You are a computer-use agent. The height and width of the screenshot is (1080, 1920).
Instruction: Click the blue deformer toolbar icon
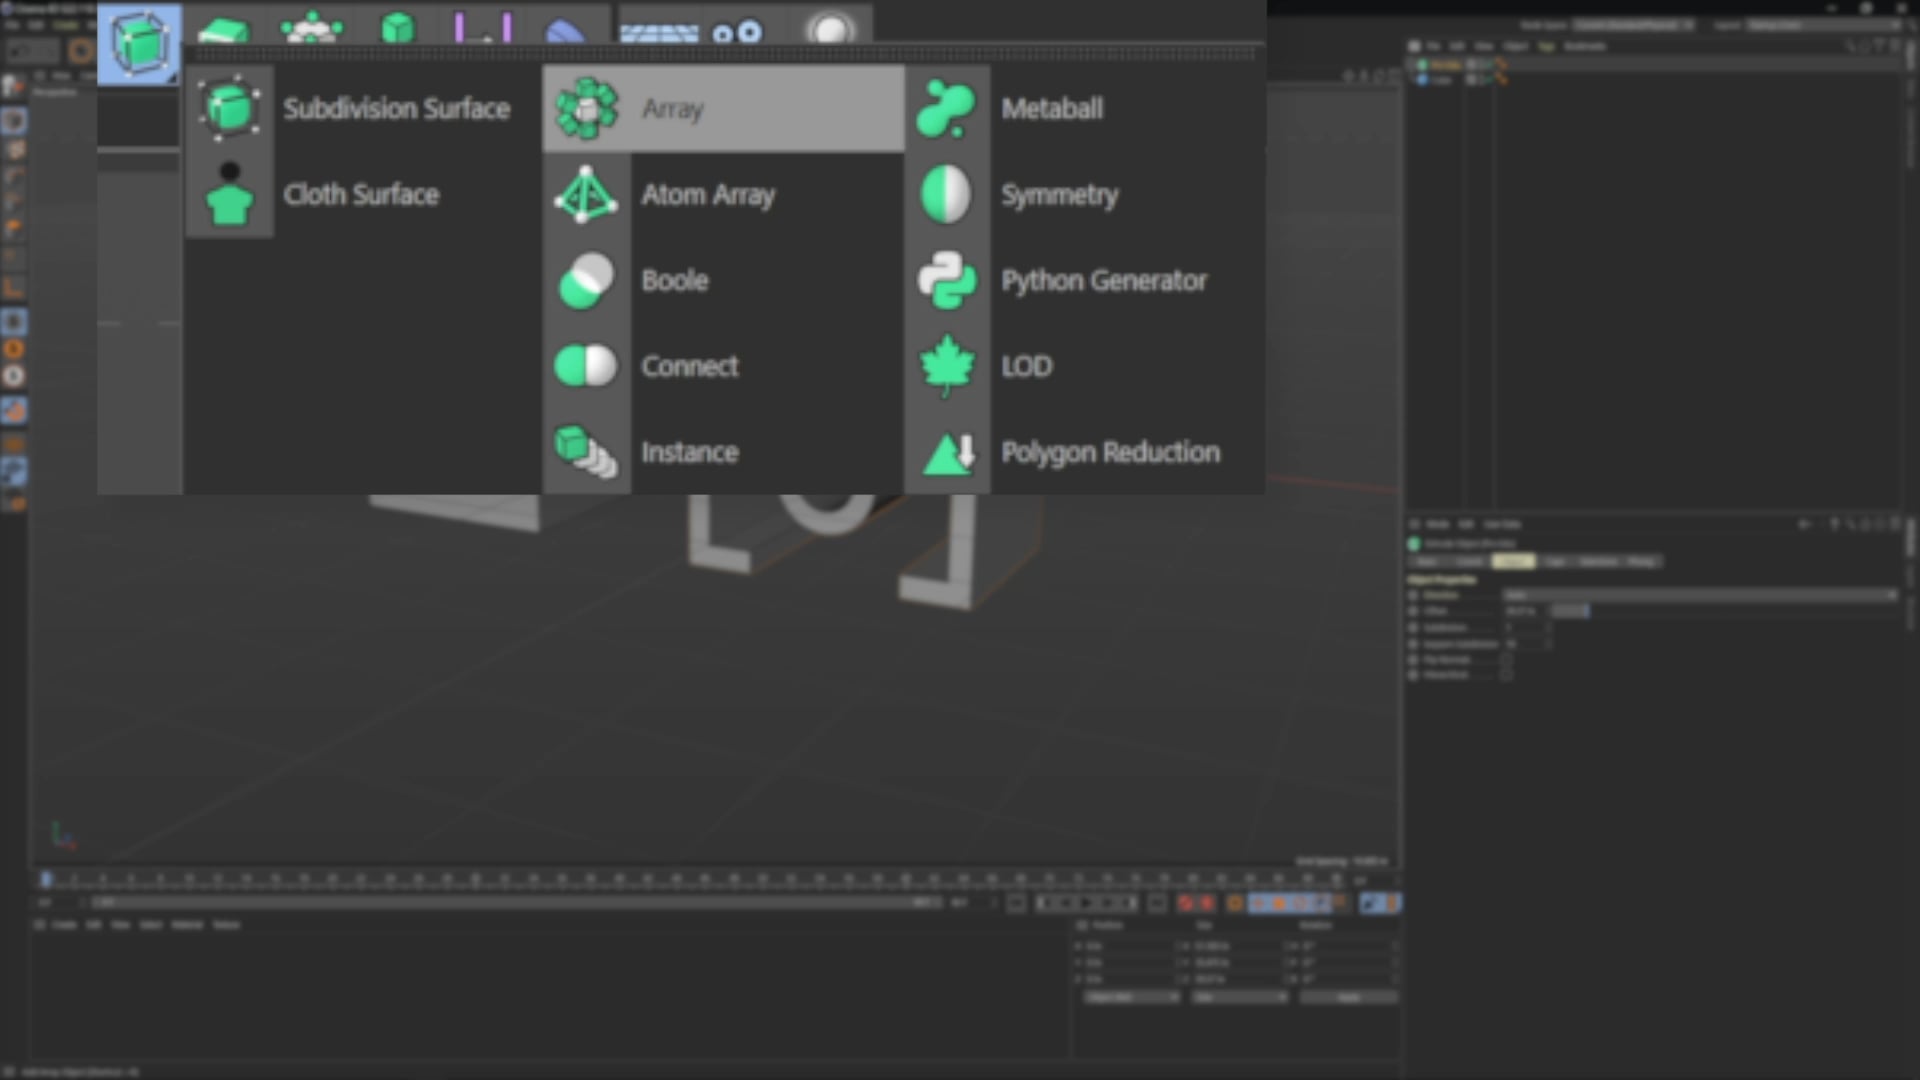tap(566, 32)
